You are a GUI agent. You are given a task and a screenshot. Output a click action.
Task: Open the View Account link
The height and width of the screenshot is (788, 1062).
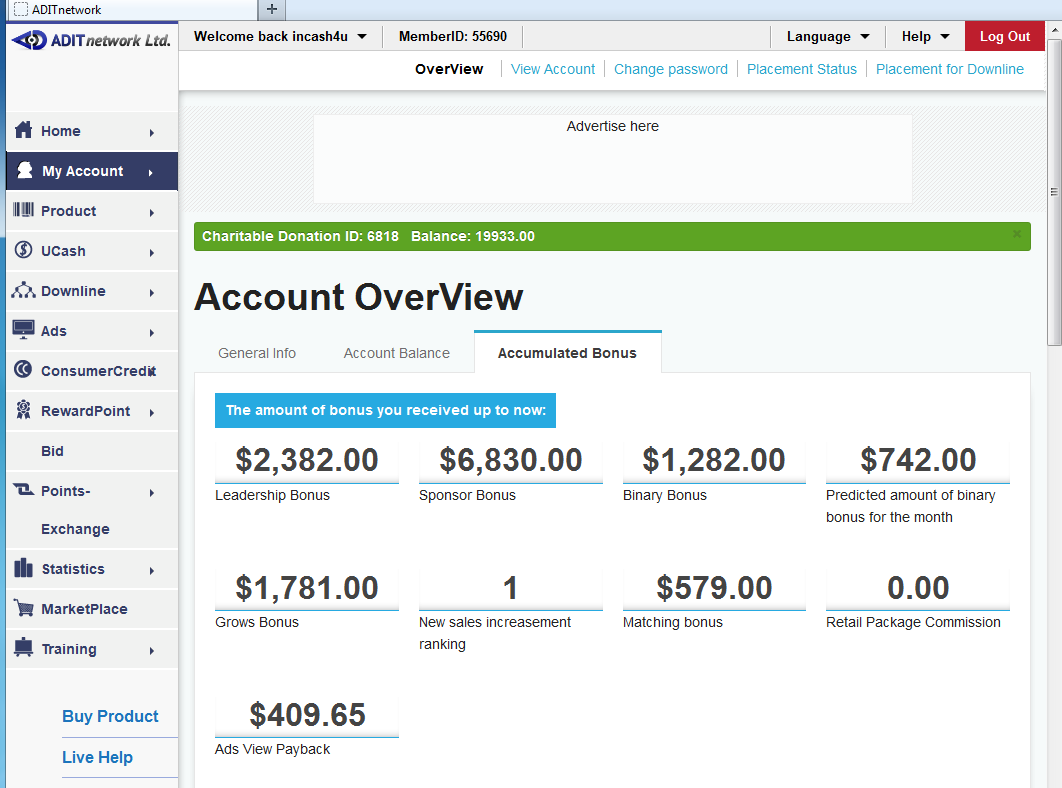click(x=553, y=69)
